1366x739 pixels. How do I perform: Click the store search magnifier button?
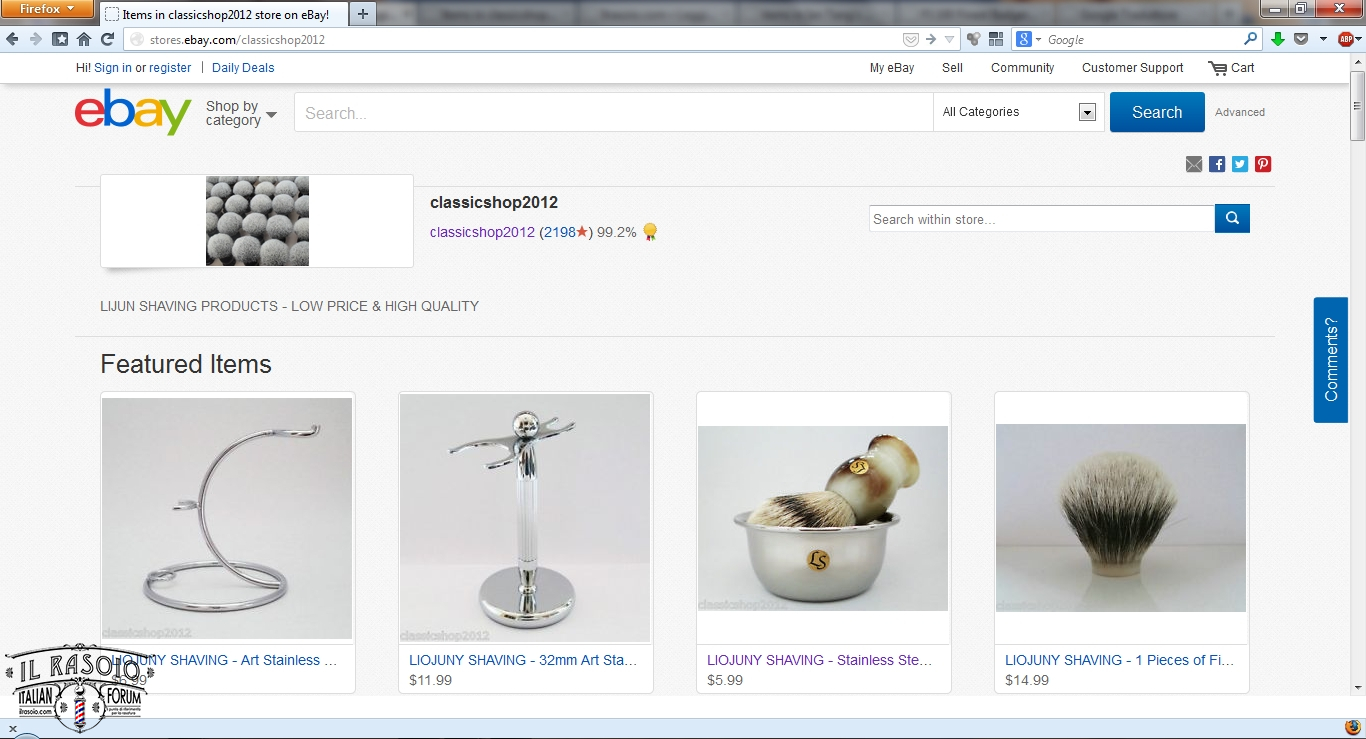1232,218
